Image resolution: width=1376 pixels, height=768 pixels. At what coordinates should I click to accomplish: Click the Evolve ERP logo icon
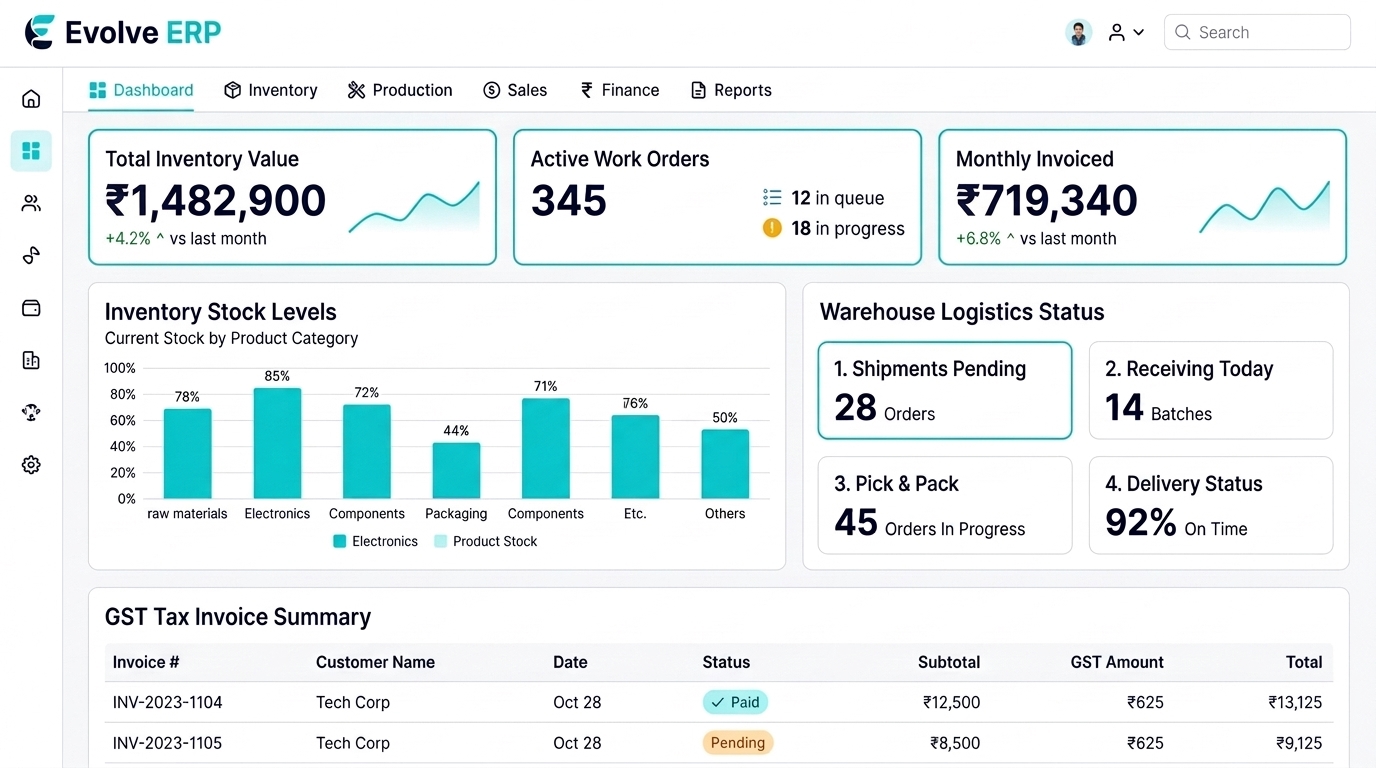(x=40, y=32)
